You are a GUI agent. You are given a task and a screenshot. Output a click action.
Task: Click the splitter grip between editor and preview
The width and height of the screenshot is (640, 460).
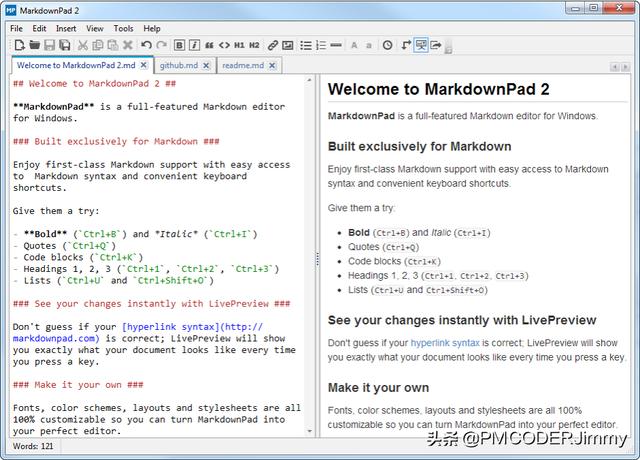[x=317, y=260]
